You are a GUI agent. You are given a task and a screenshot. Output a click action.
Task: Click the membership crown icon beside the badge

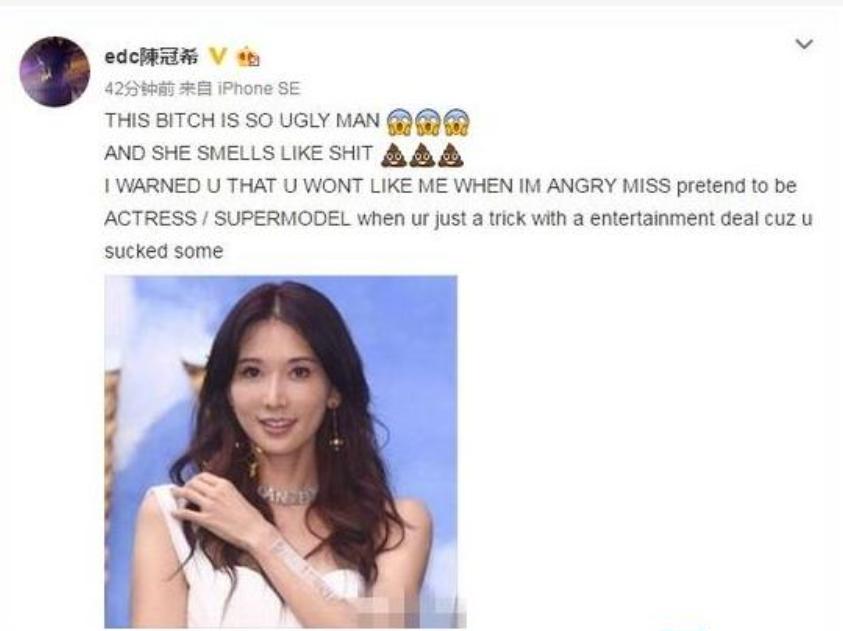point(248,56)
